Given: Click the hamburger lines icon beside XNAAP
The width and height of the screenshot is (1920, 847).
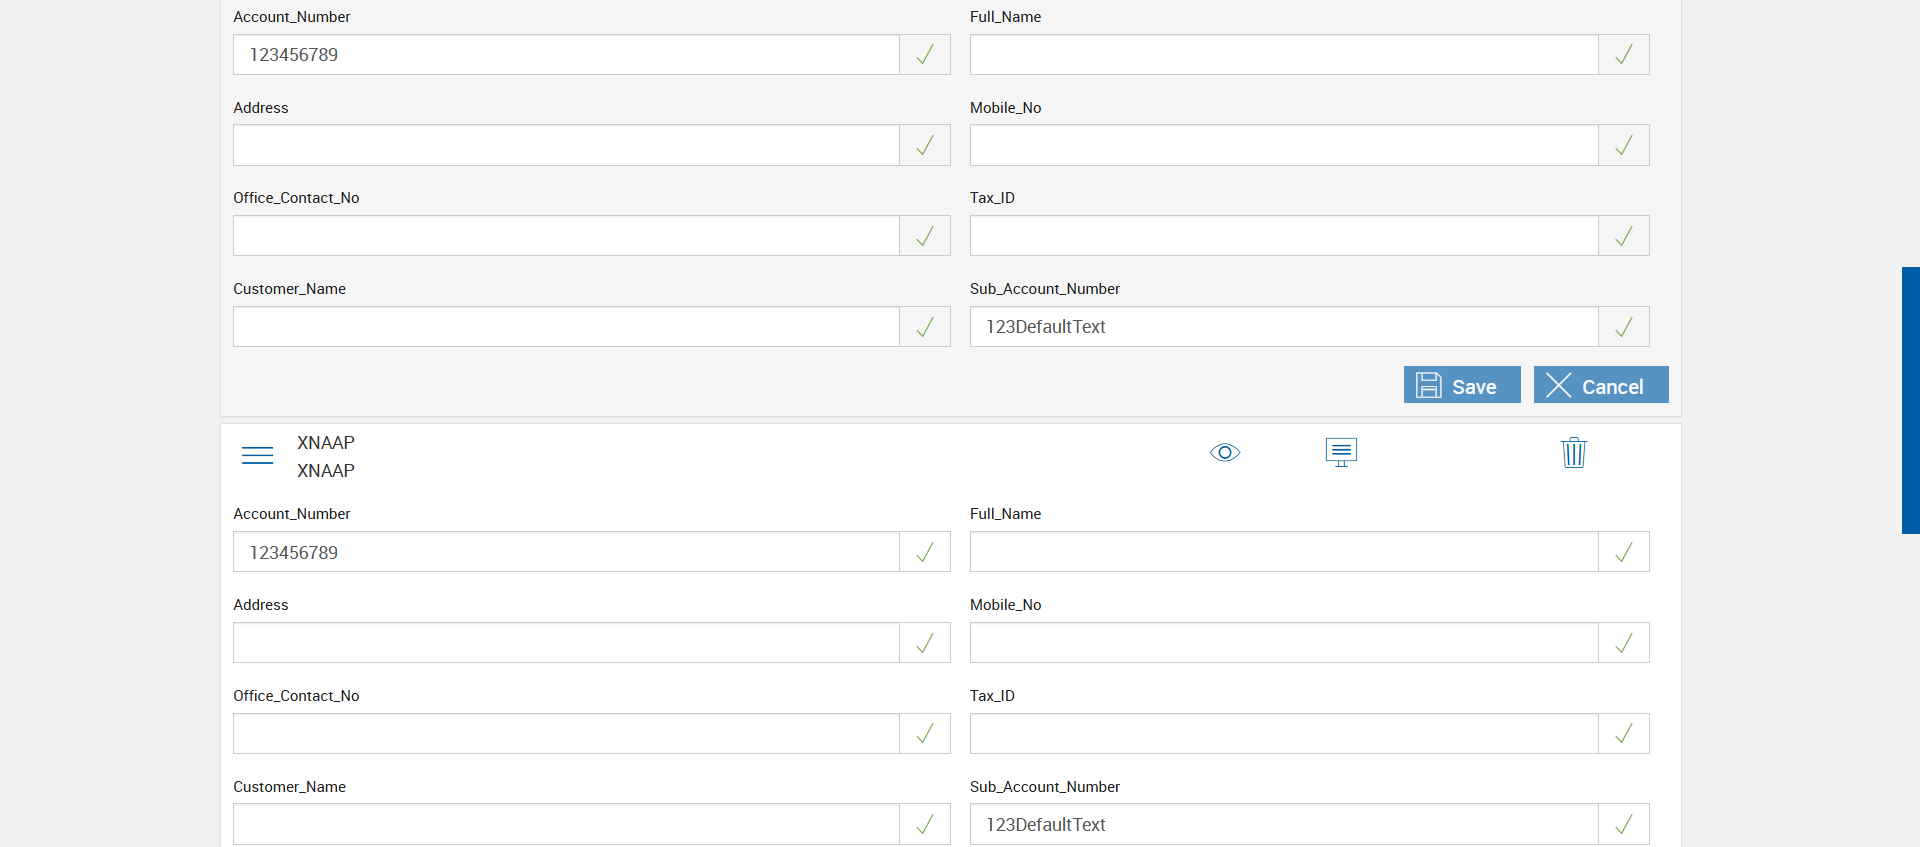Looking at the screenshot, I should [x=257, y=455].
